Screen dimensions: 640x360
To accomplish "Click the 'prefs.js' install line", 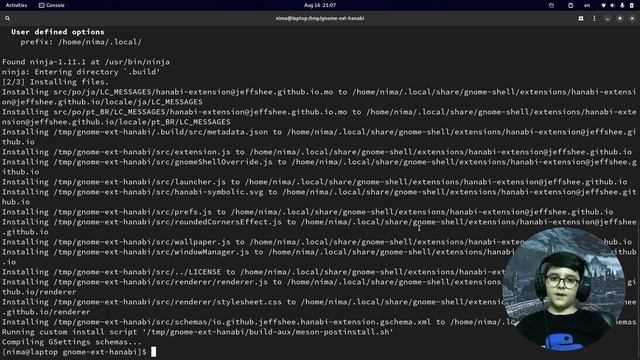I will click(x=307, y=212).
